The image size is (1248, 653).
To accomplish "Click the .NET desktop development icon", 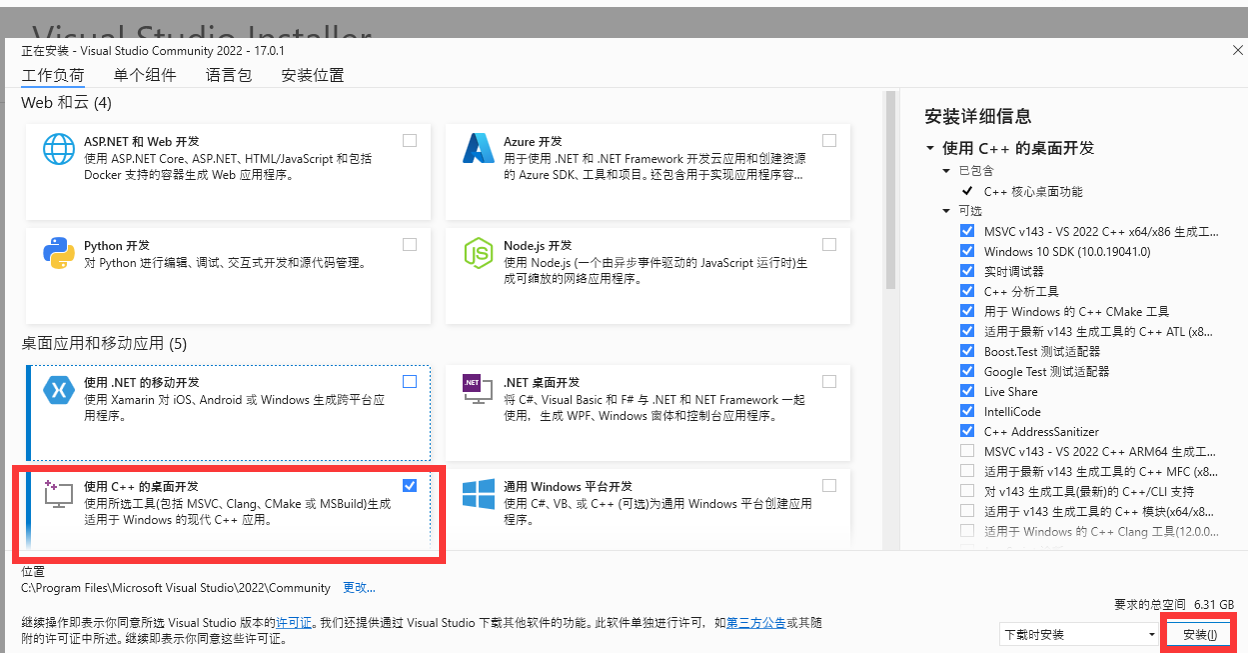I will coord(478,390).
